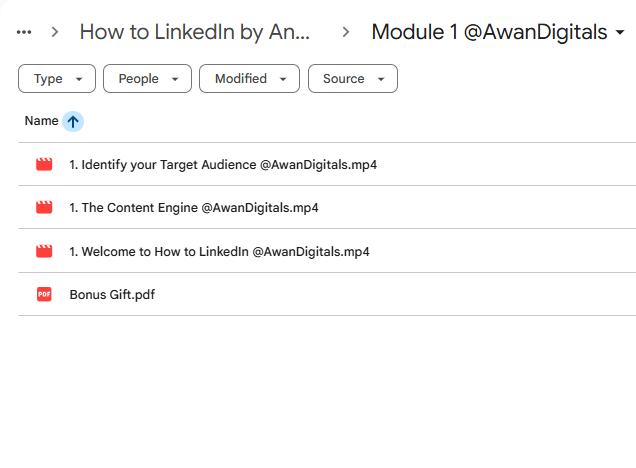Open the Source filter dropdown

353,79
